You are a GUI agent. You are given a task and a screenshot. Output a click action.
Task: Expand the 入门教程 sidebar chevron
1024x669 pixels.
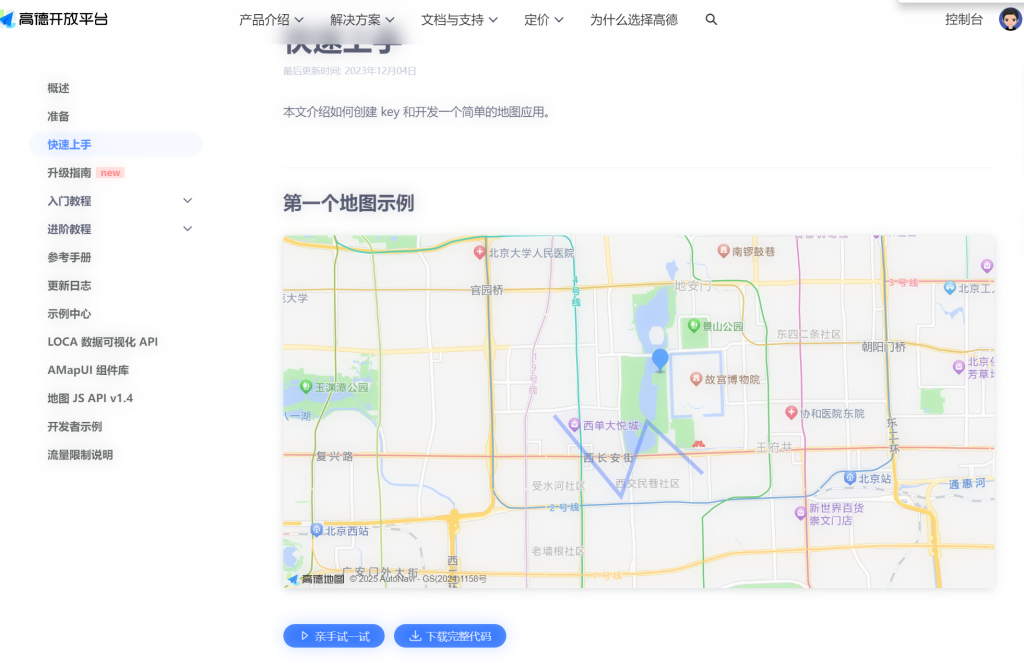click(187, 201)
